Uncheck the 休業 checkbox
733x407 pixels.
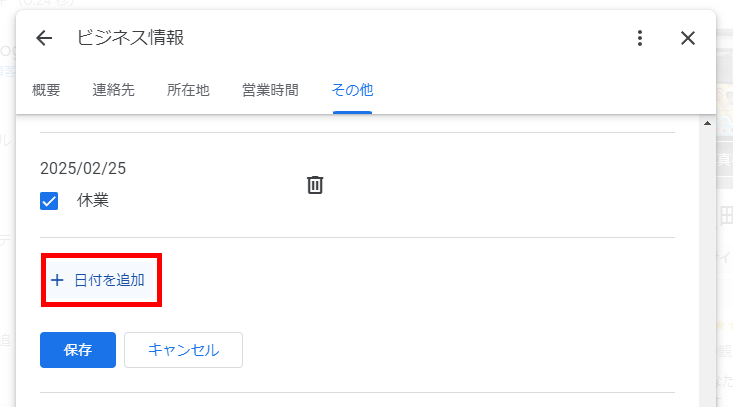click(x=49, y=201)
